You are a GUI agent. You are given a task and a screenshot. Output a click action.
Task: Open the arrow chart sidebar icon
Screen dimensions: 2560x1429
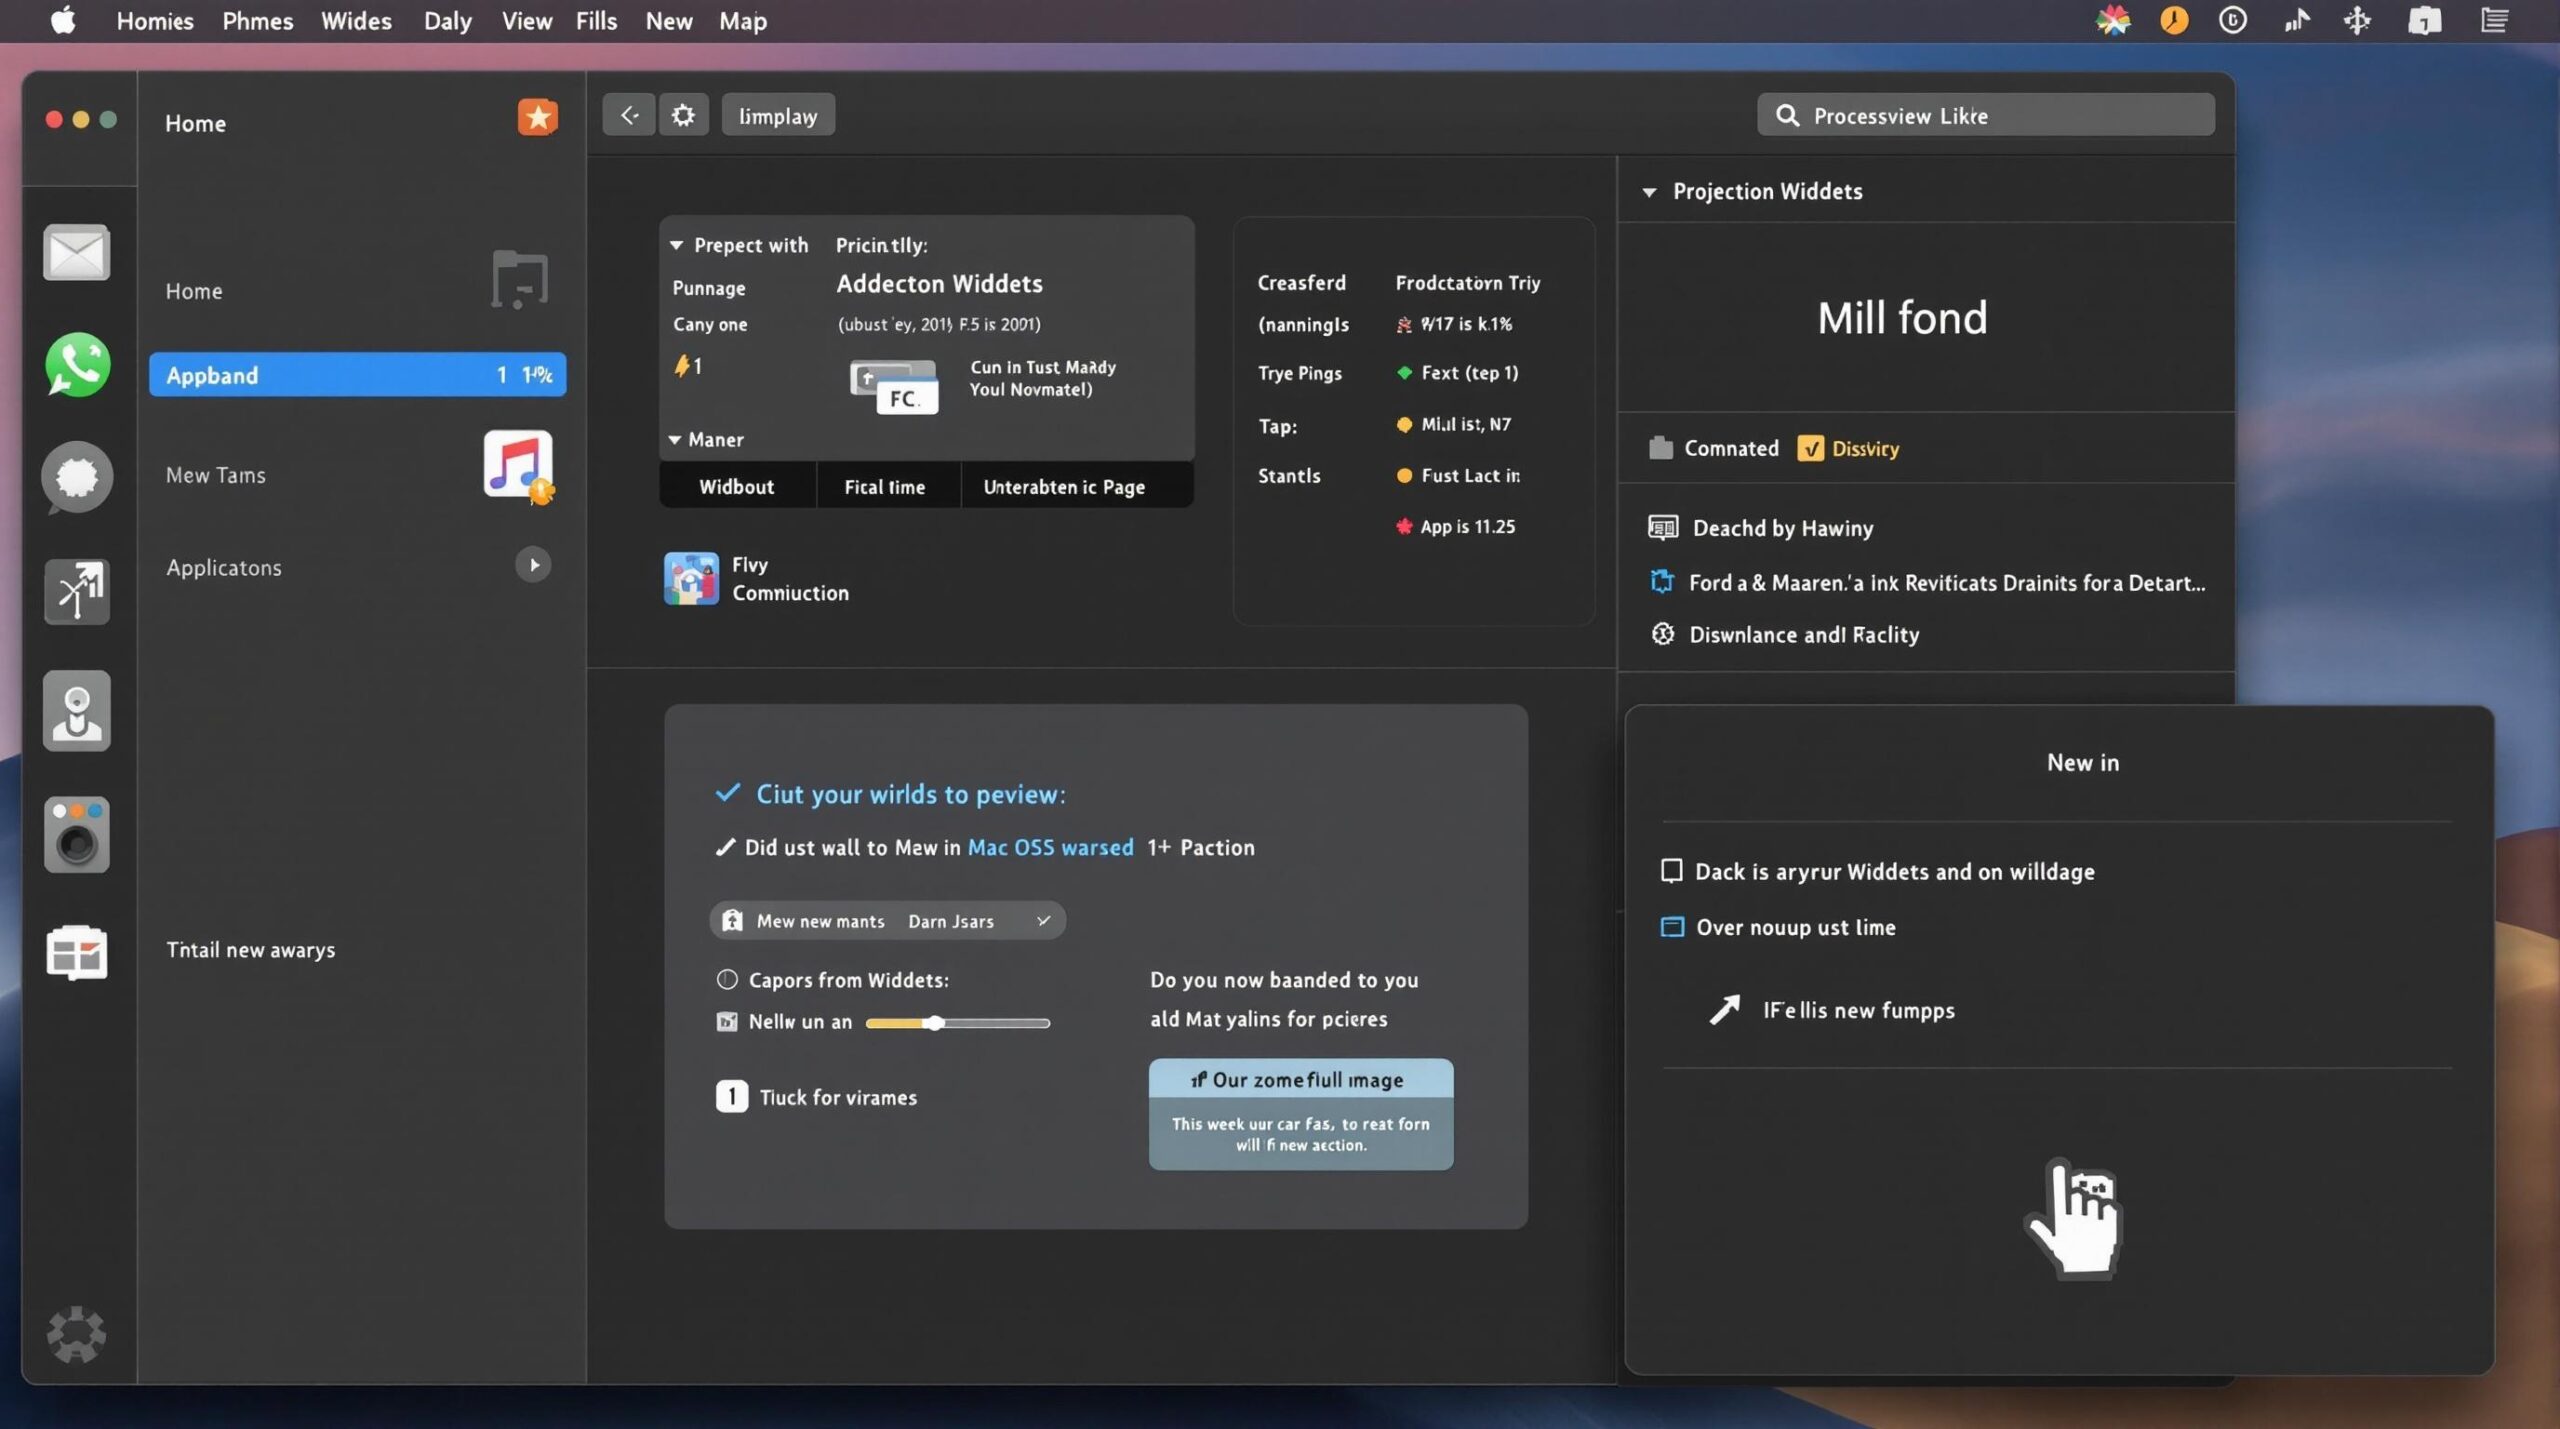pos(77,590)
